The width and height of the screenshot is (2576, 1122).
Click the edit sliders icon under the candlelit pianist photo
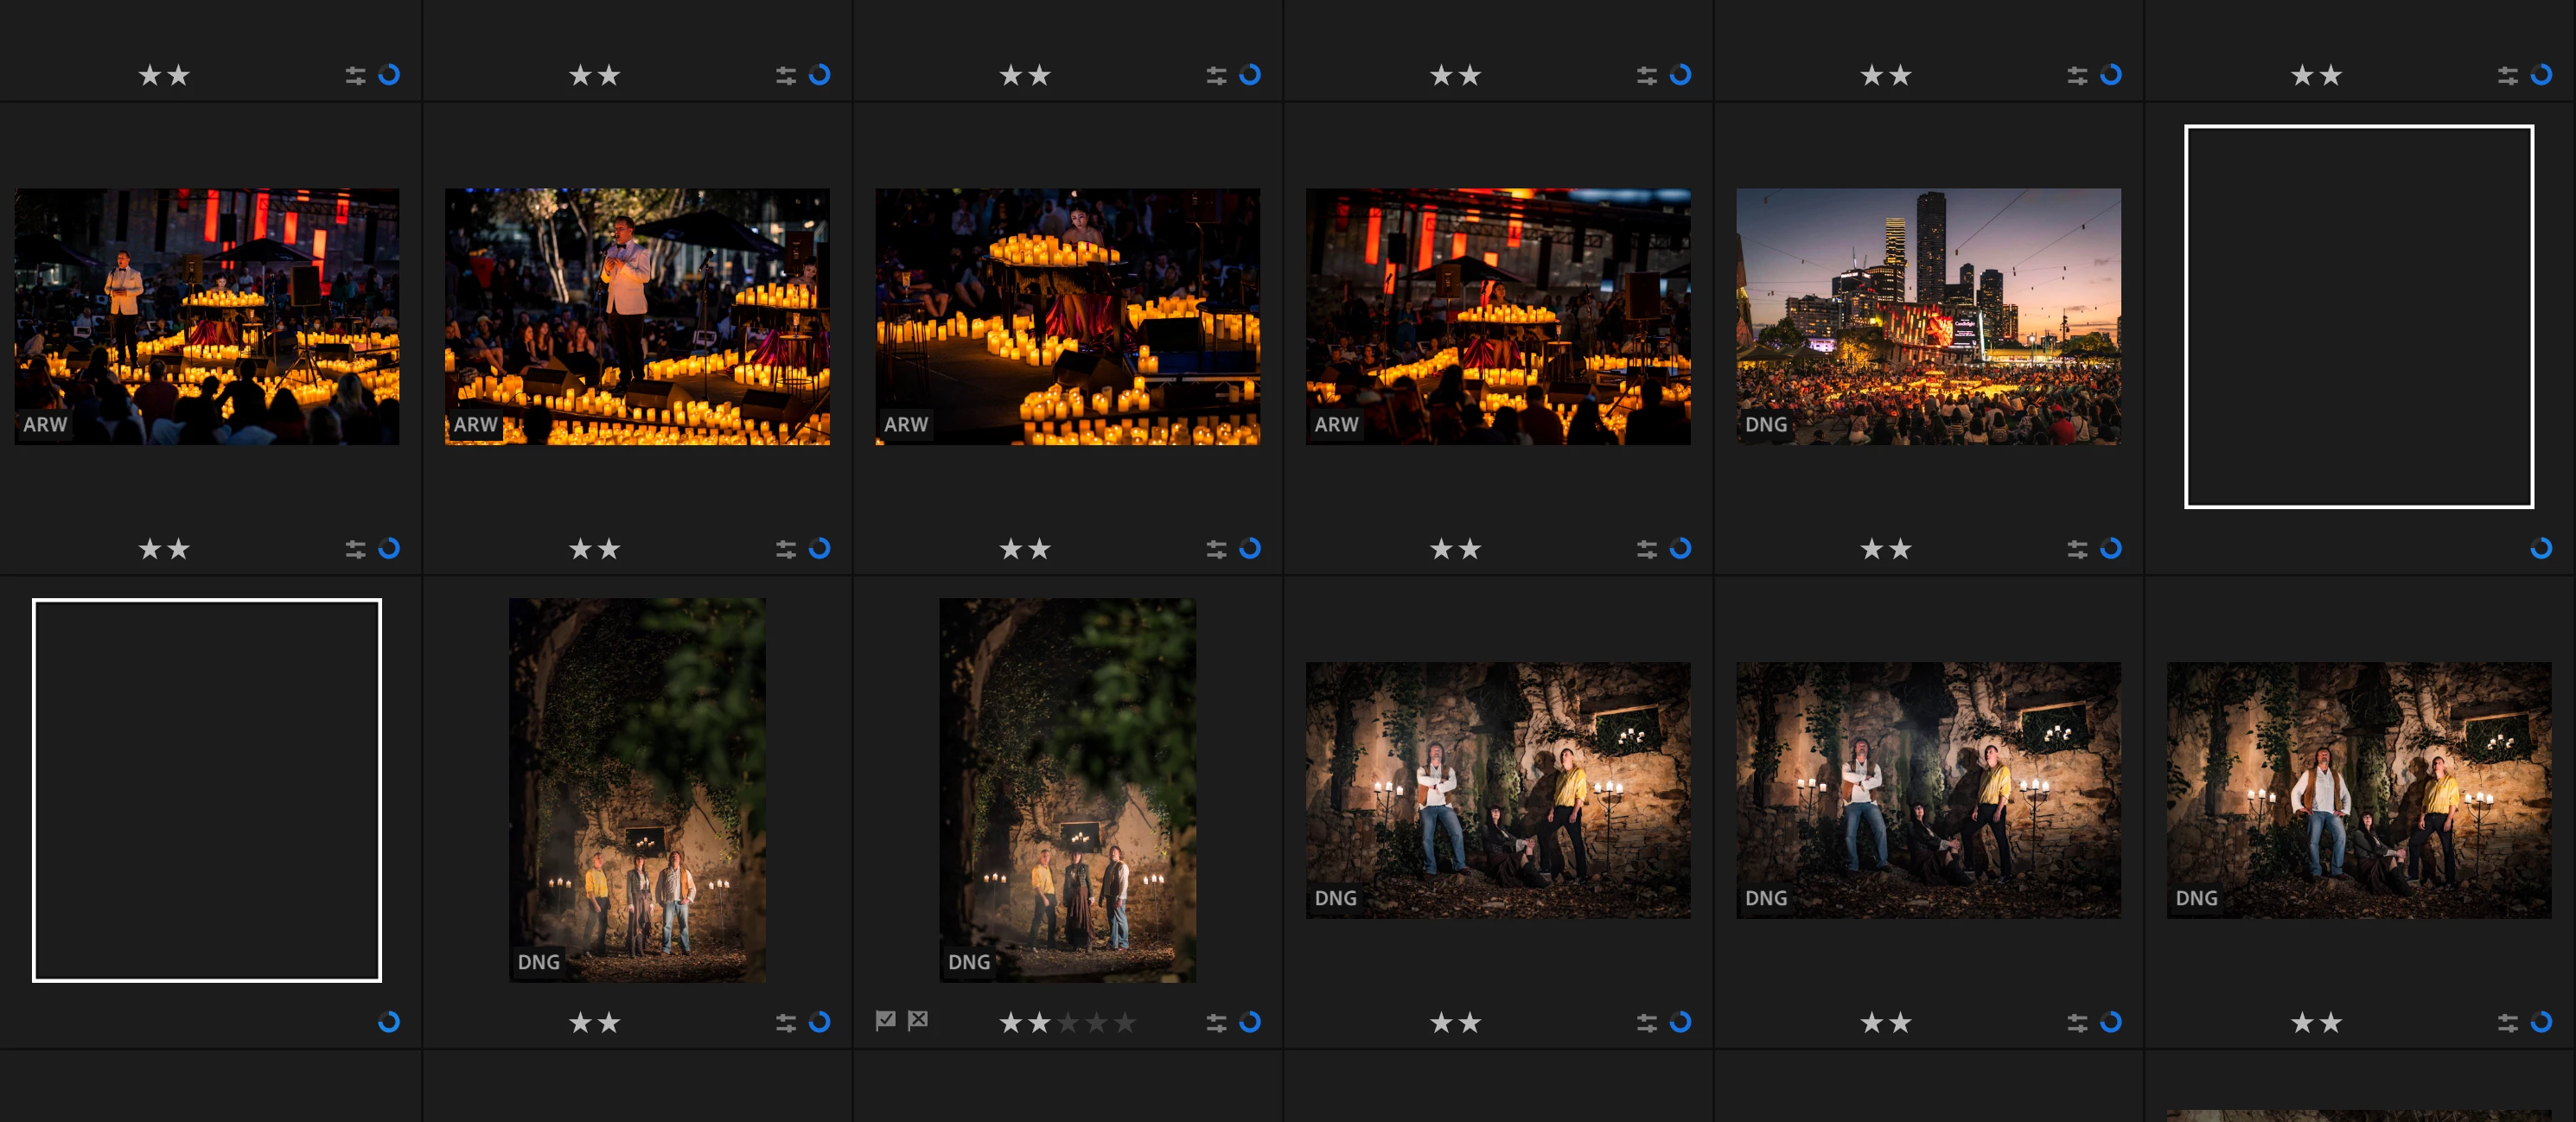click(x=1216, y=549)
